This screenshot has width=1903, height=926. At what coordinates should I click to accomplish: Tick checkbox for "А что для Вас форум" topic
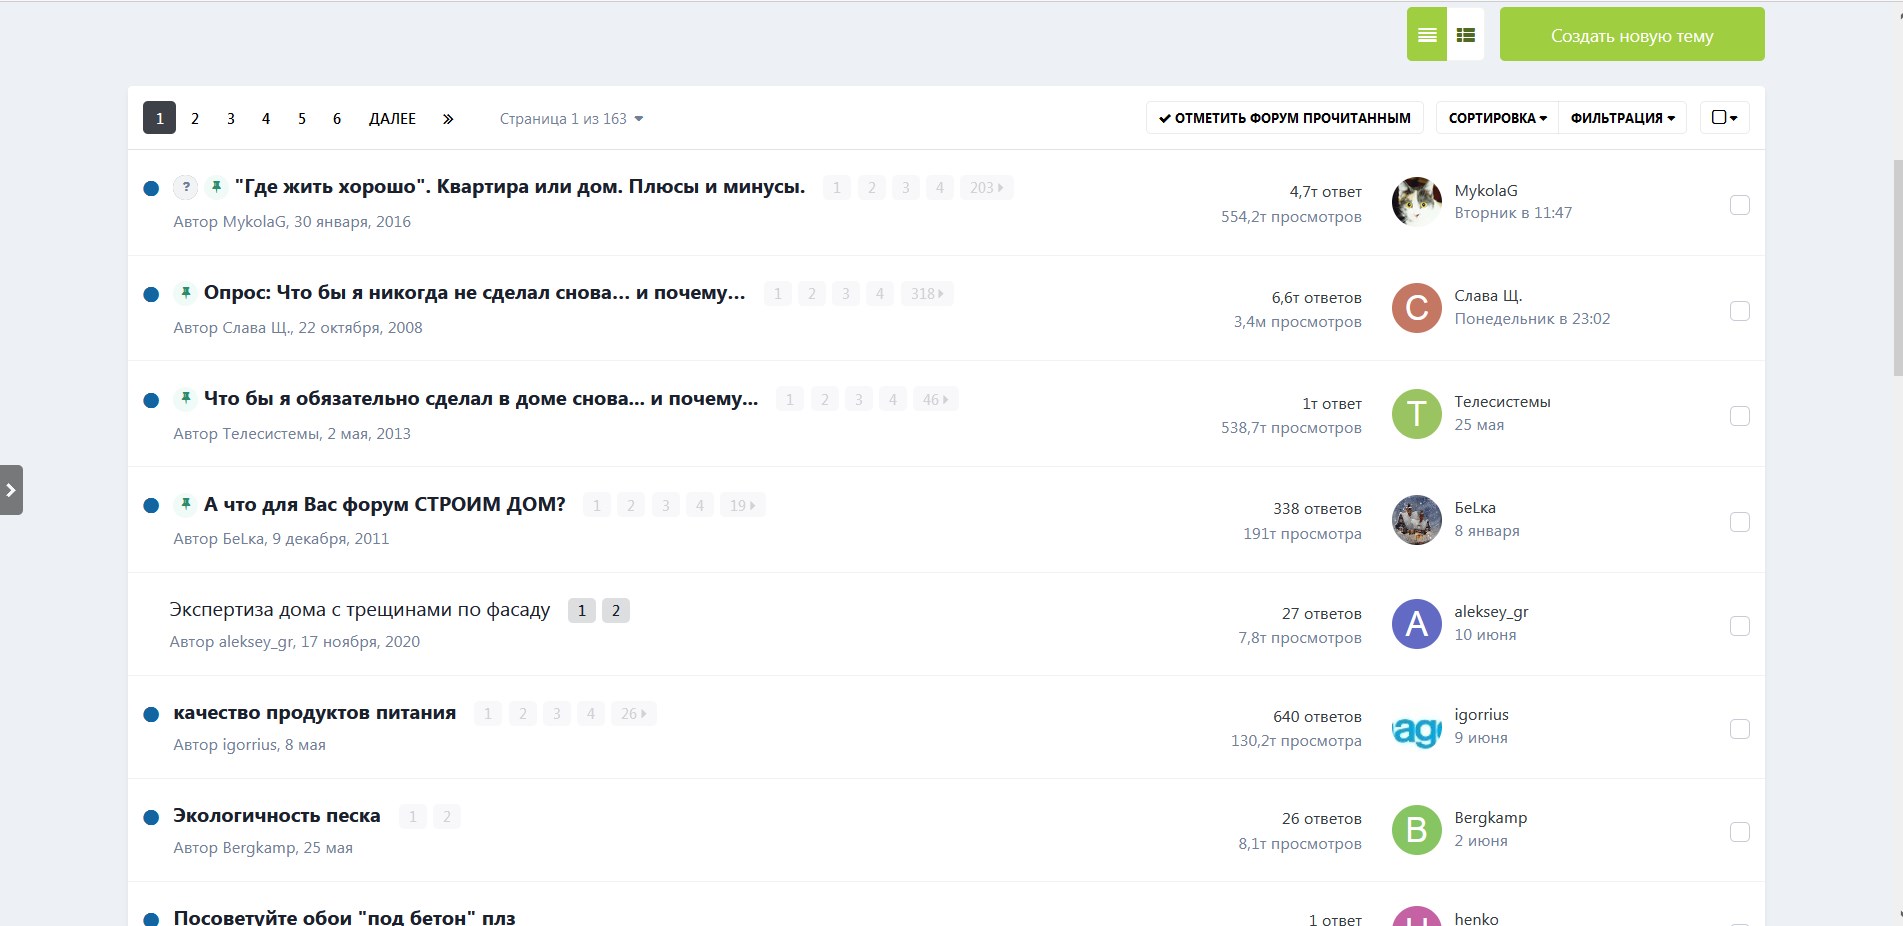pos(1740,522)
